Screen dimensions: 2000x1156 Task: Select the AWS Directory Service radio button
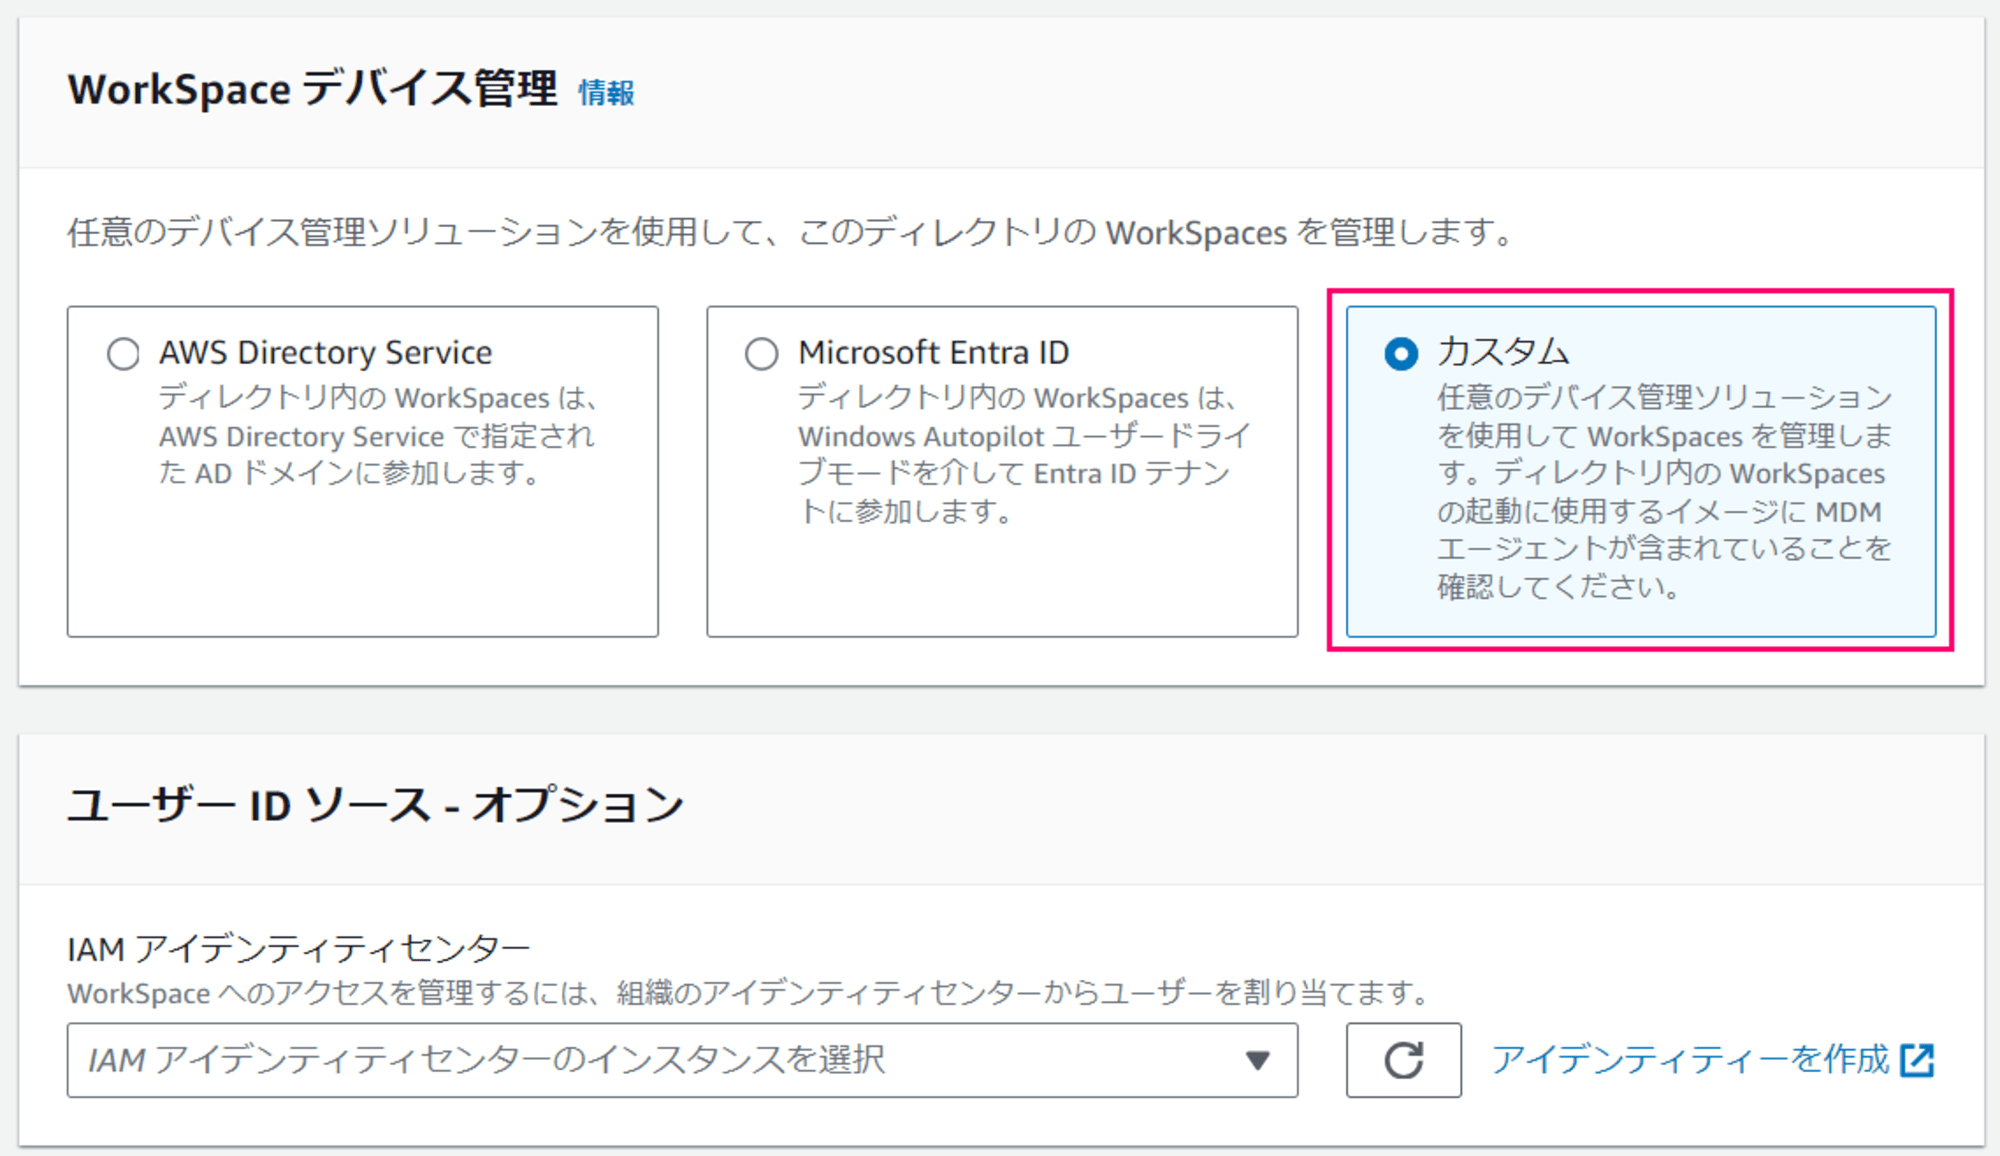123,354
